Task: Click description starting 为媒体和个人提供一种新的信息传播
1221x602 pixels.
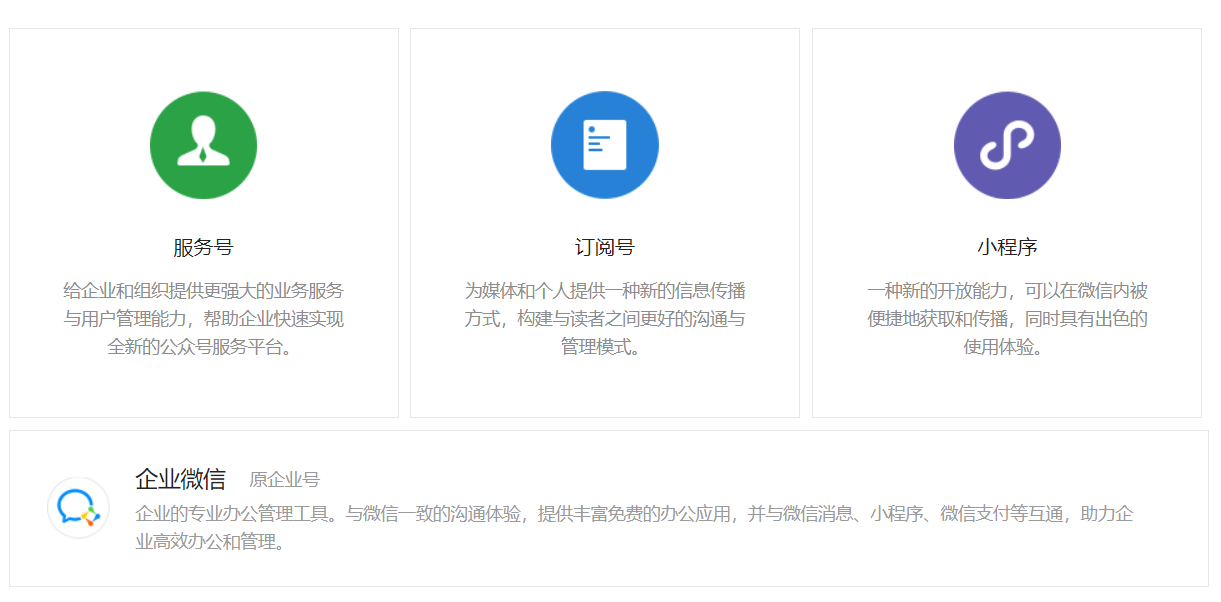Action: tap(605, 319)
